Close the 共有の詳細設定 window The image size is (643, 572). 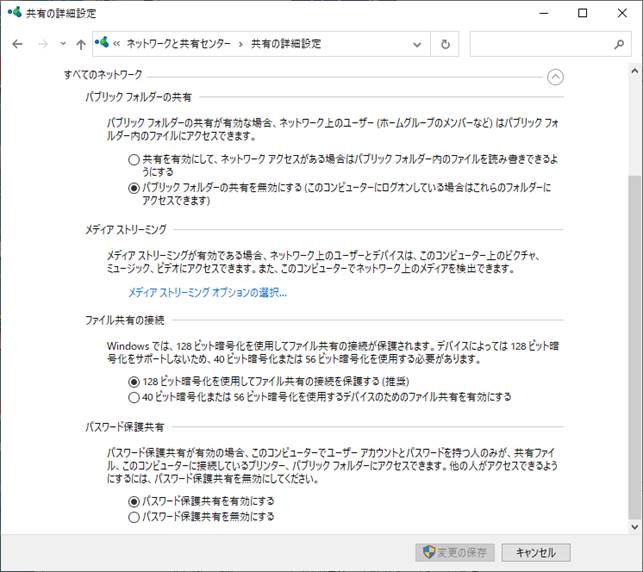pyautogui.click(x=622, y=13)
